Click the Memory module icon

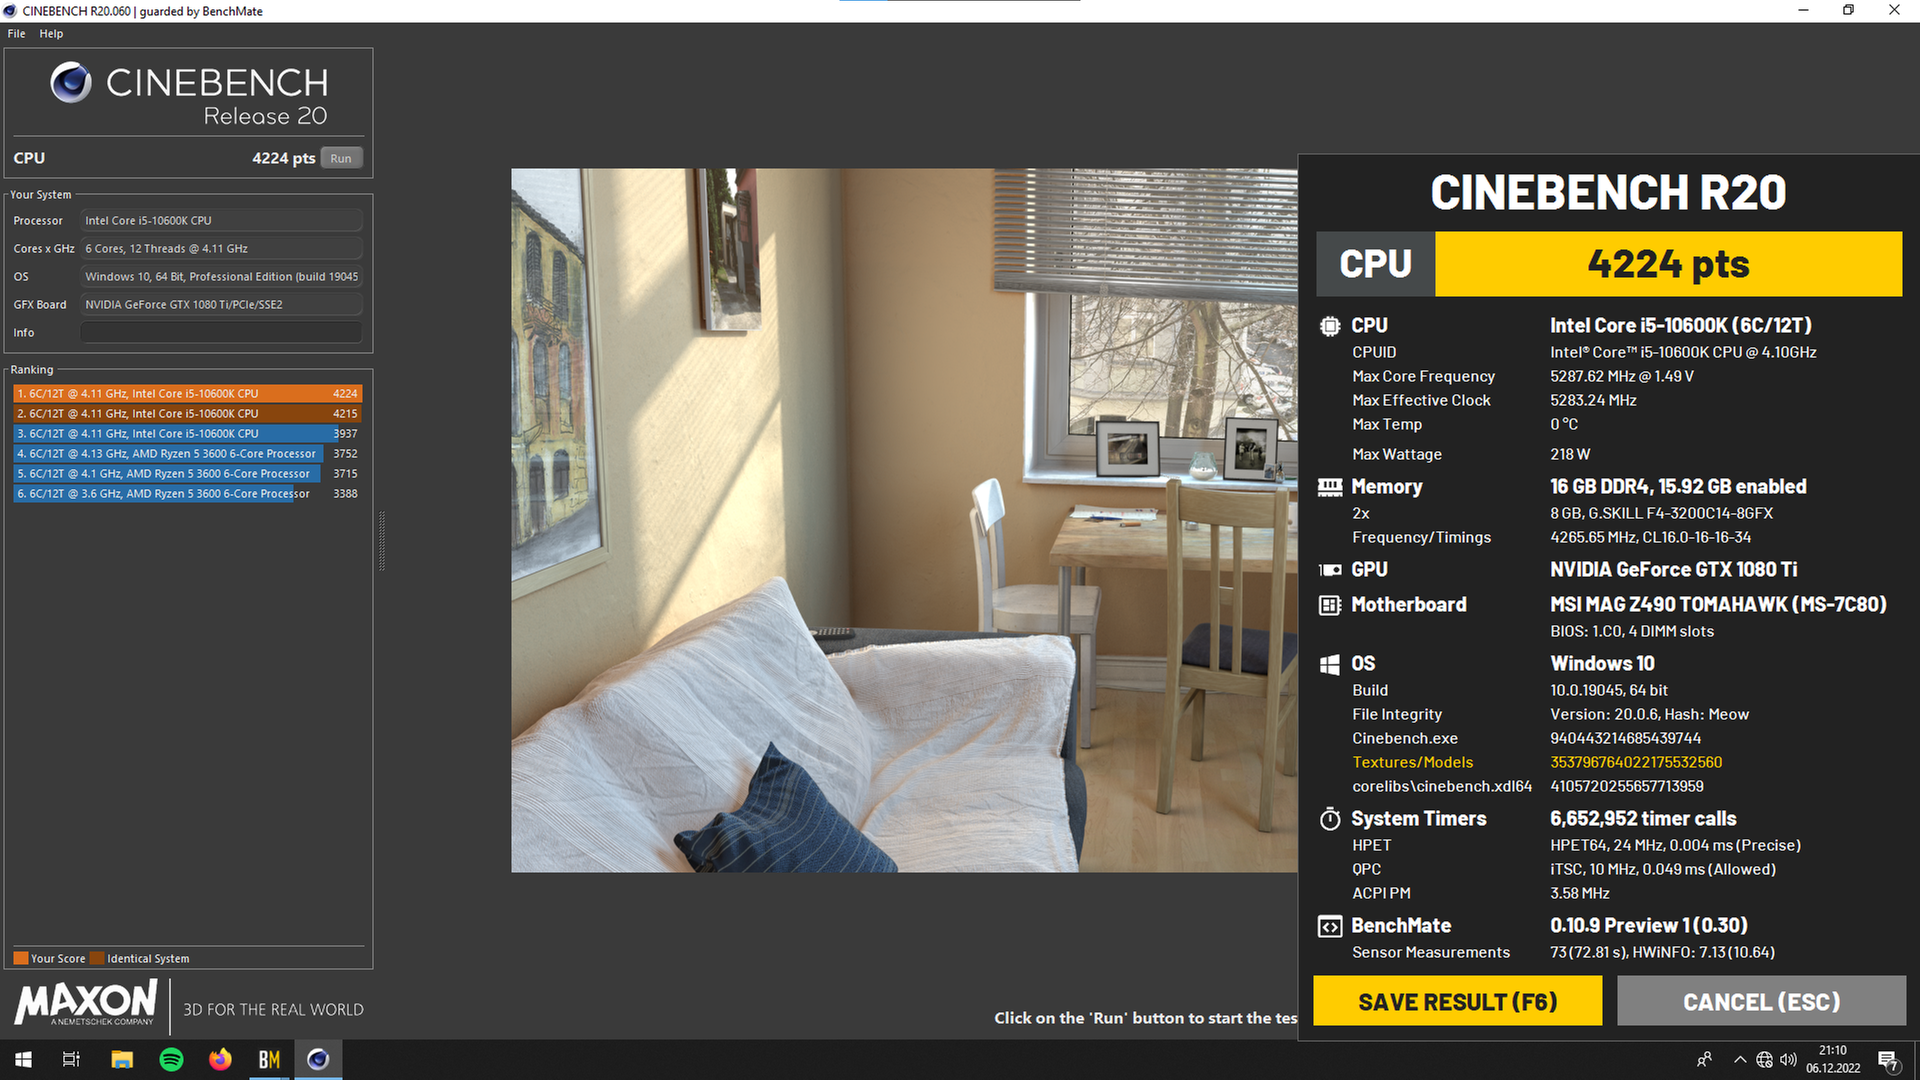(1330, 487)
